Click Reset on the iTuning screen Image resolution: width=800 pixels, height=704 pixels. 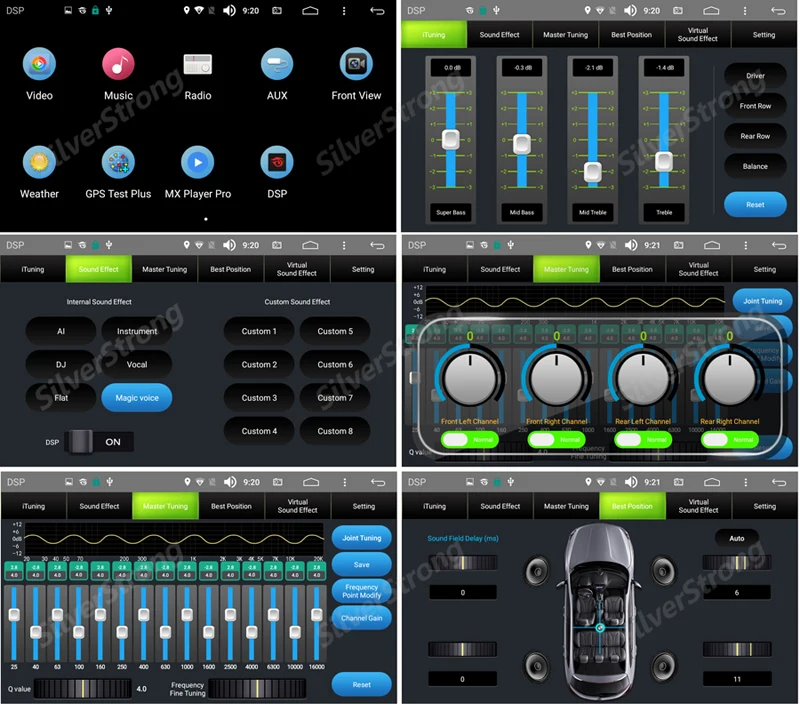pyautogui.click(x=755, y=205)
